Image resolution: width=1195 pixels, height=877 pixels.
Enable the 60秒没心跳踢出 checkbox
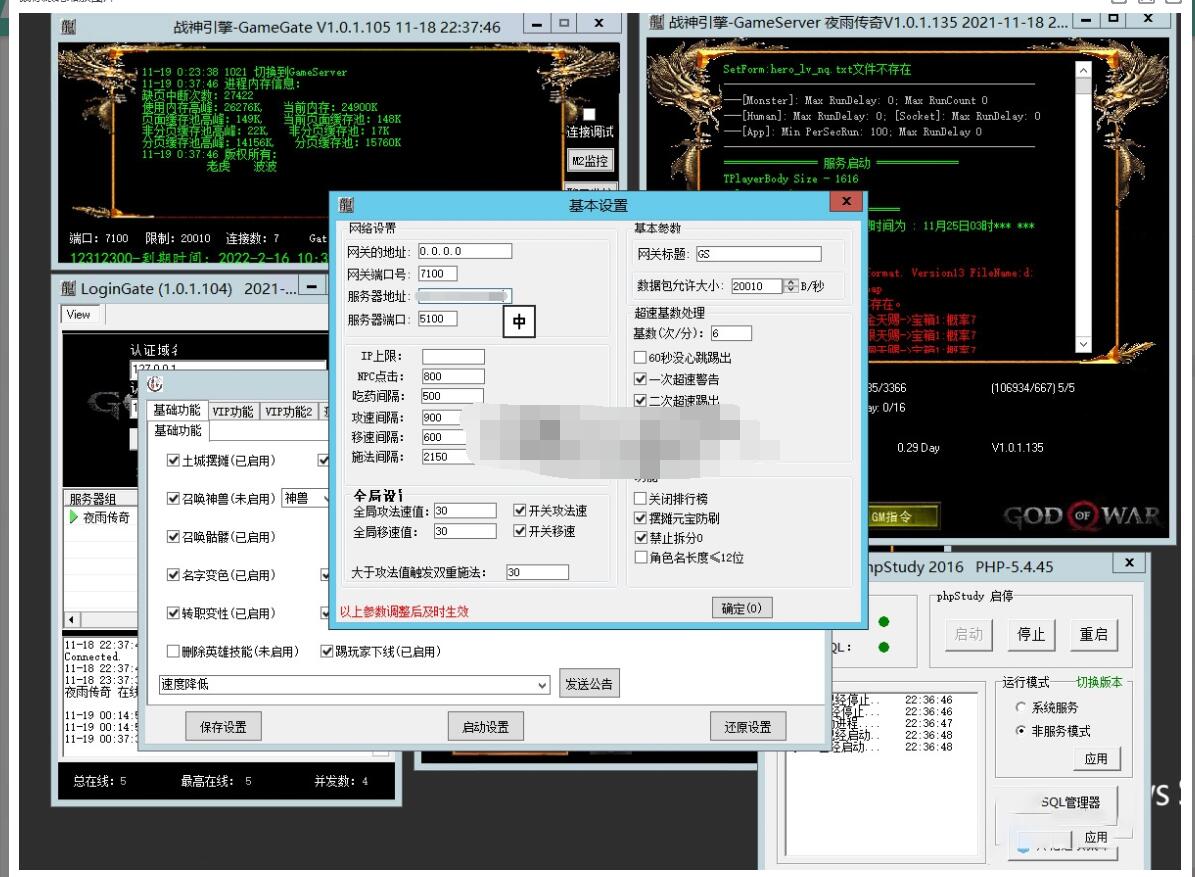pos(641,358)
